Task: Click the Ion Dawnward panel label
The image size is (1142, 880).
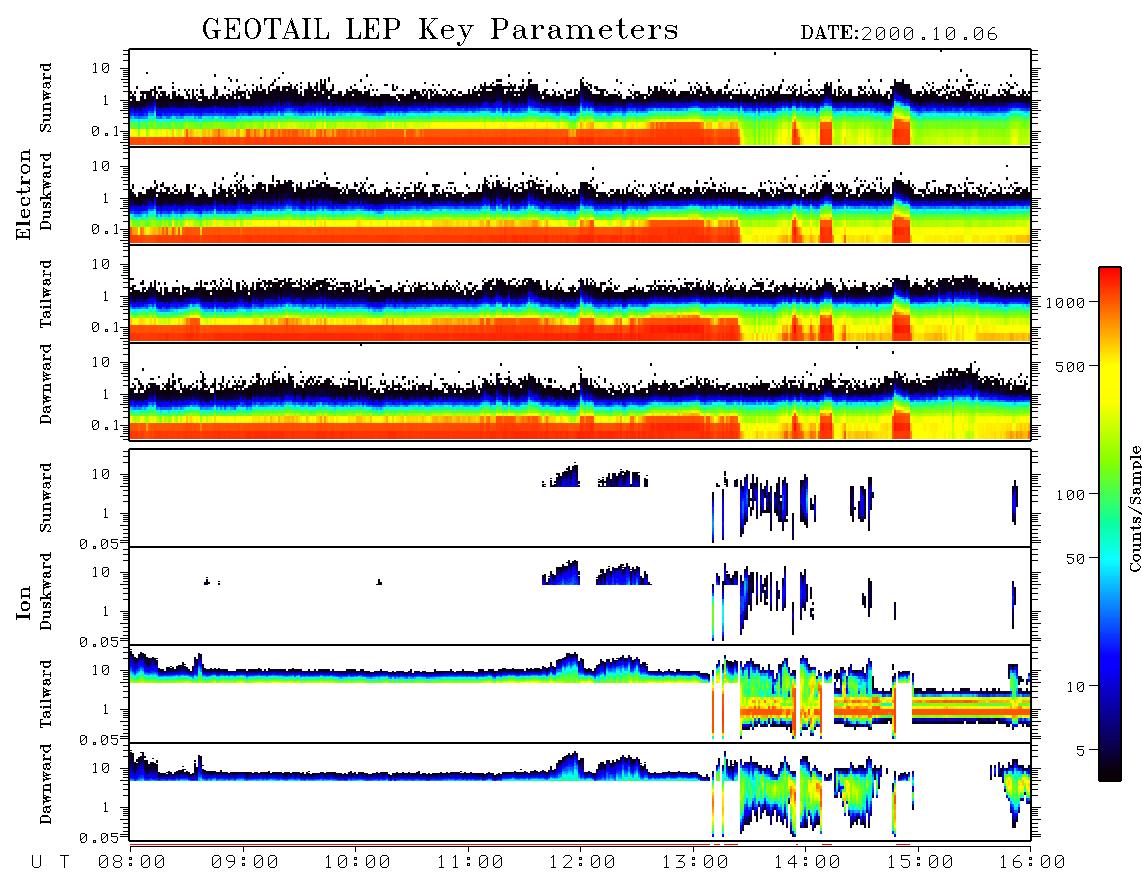Action: [45, 784]
